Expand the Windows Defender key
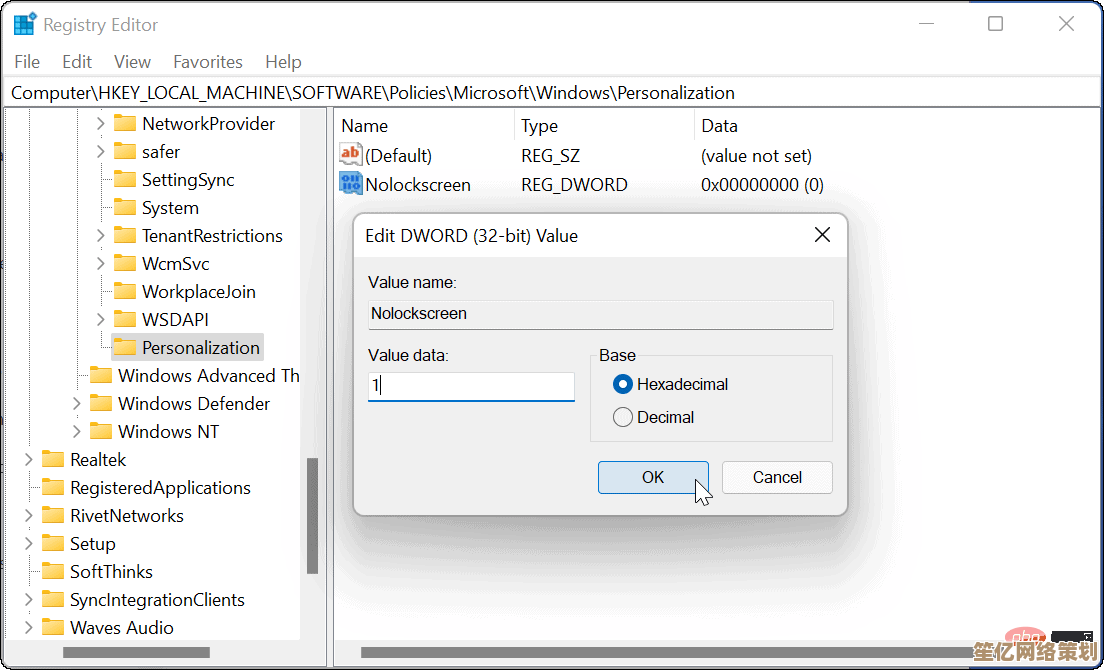Viewport: 1104px width, 670px height. [x=77, y=403]
